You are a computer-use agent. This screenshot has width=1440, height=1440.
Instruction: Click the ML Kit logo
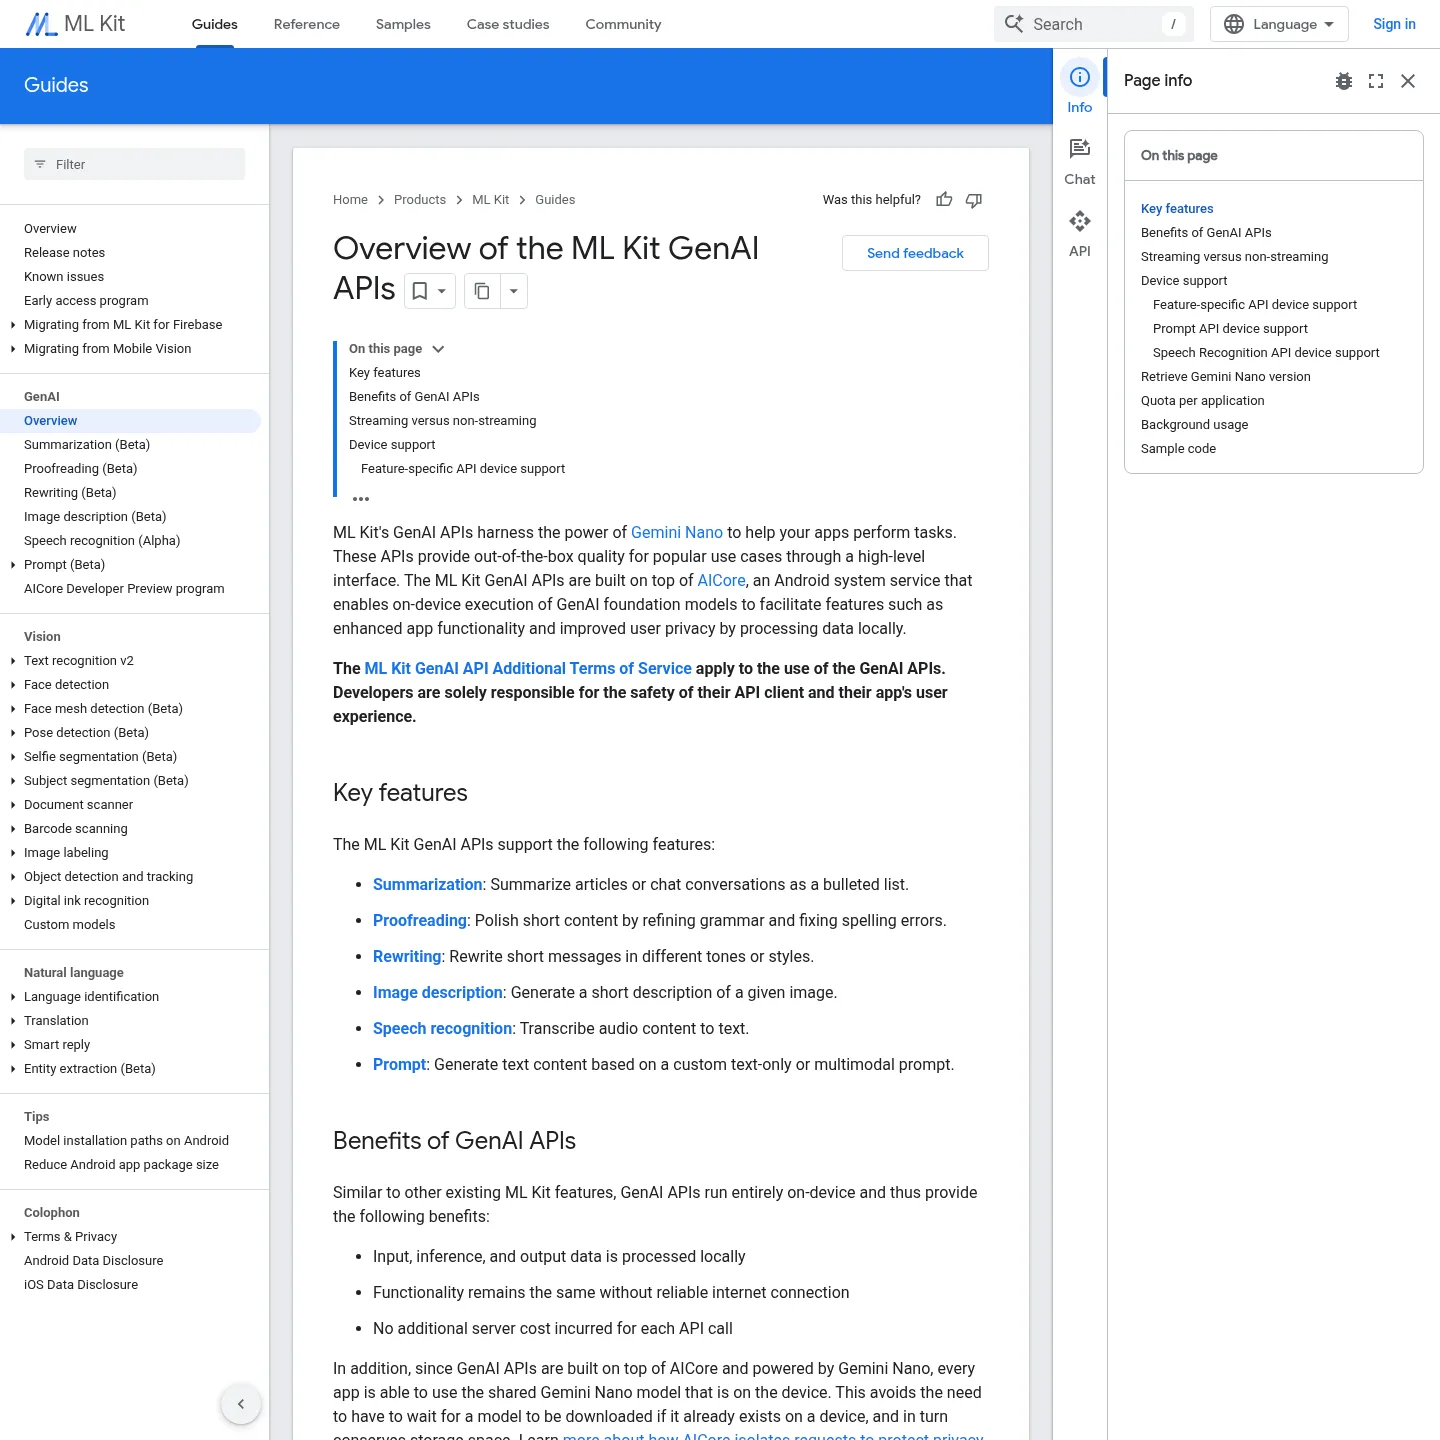tap(76, 24)
